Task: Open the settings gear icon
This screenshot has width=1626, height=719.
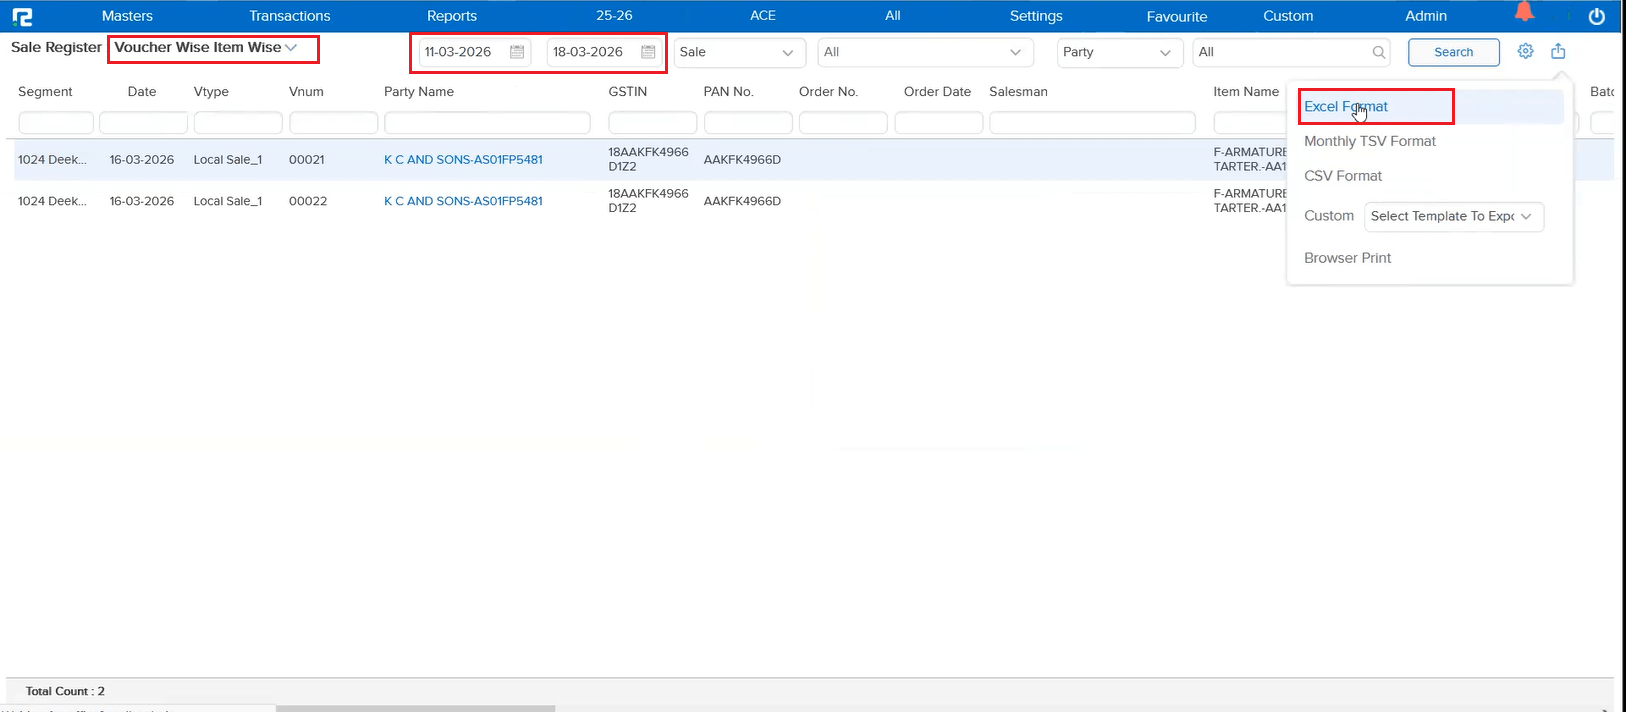Action: (x=1525, y=51)
